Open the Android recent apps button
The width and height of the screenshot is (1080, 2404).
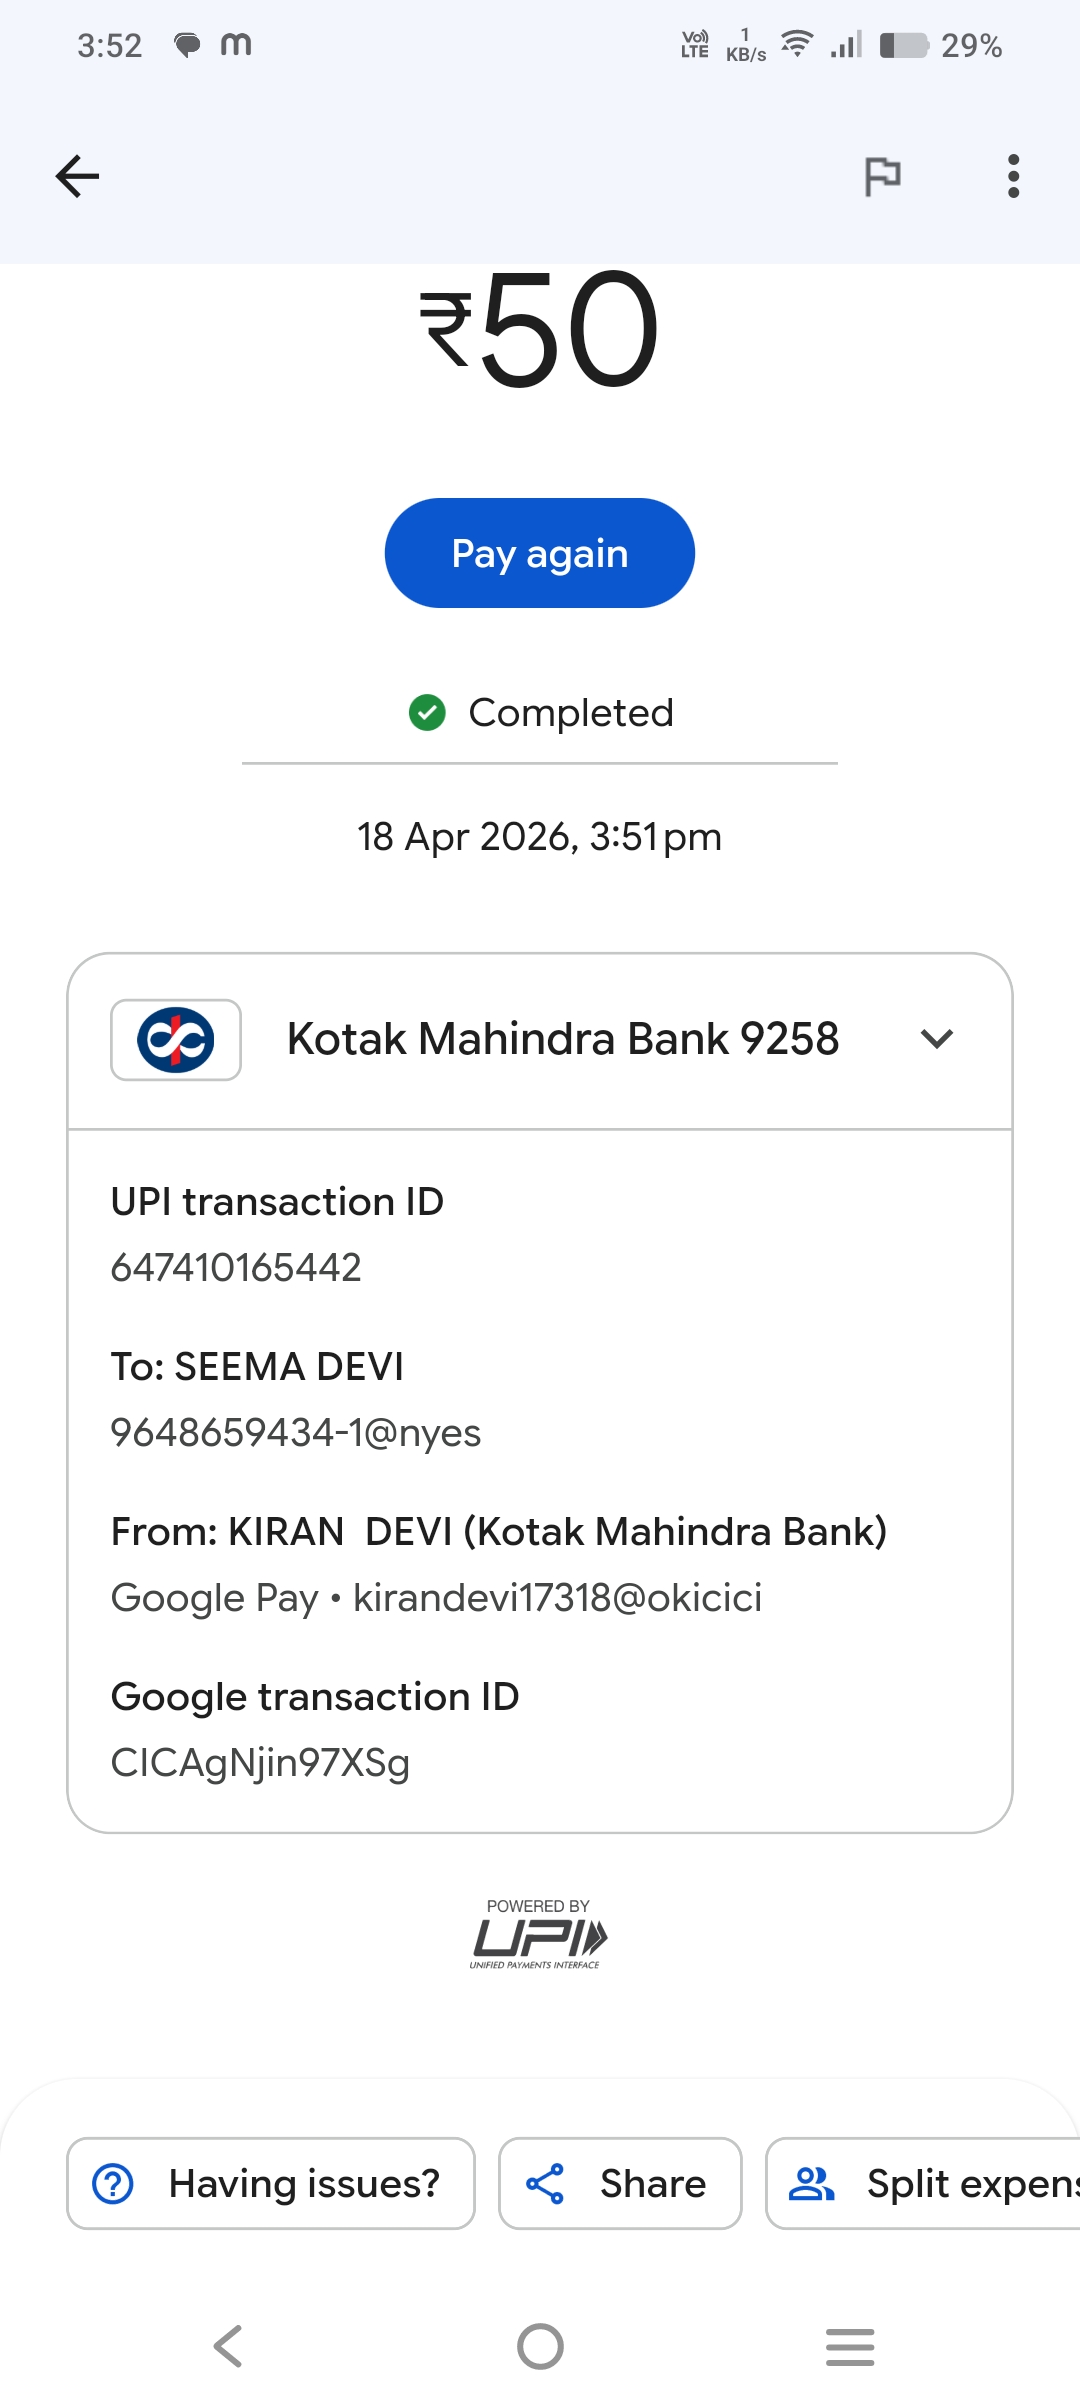[850, 2346]
